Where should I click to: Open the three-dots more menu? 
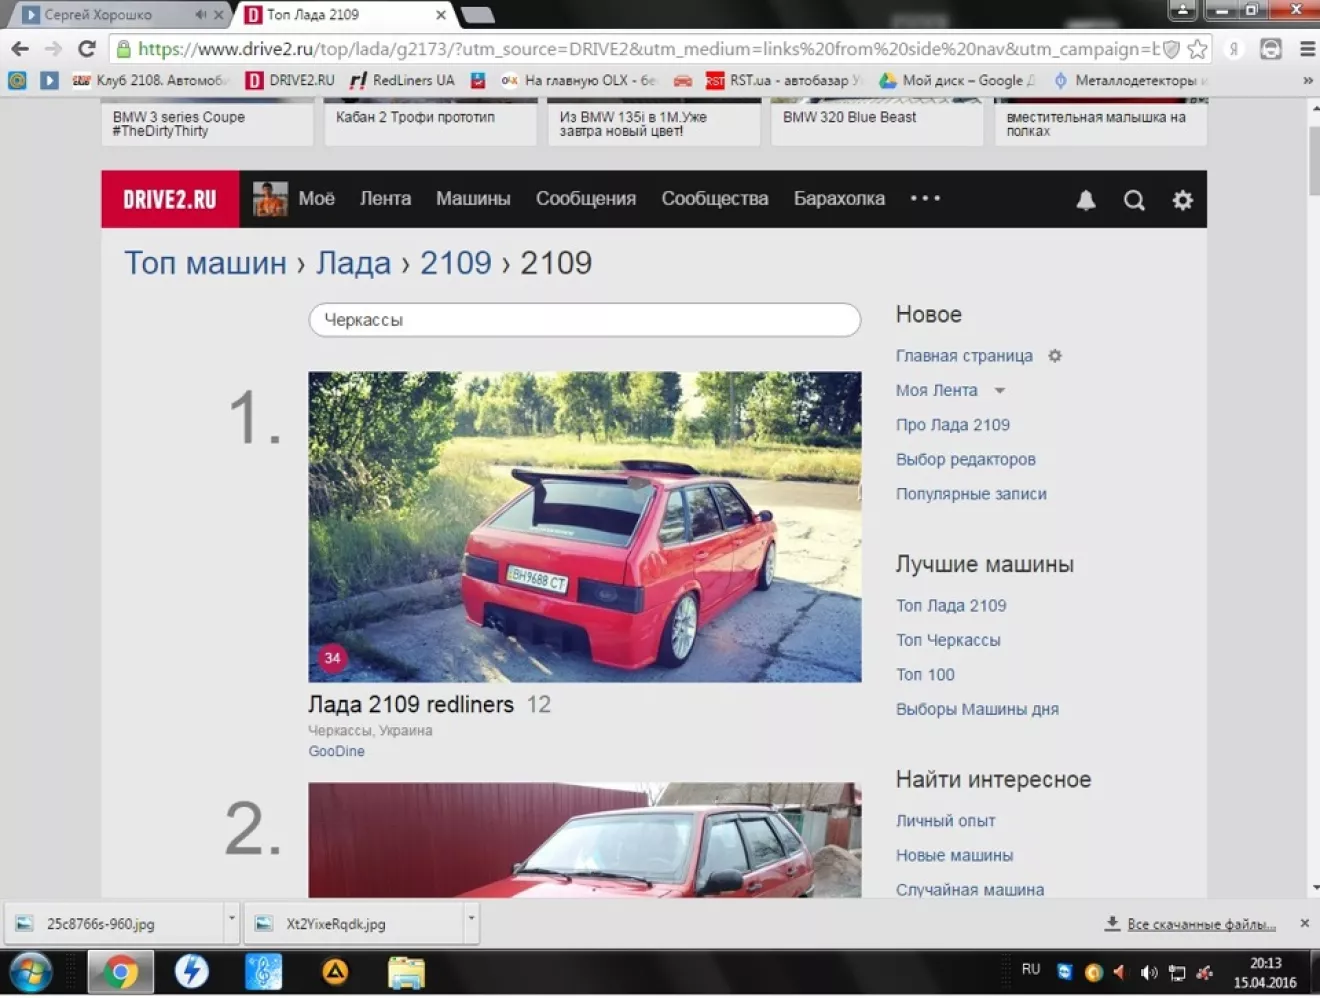[x=925, y=198]
